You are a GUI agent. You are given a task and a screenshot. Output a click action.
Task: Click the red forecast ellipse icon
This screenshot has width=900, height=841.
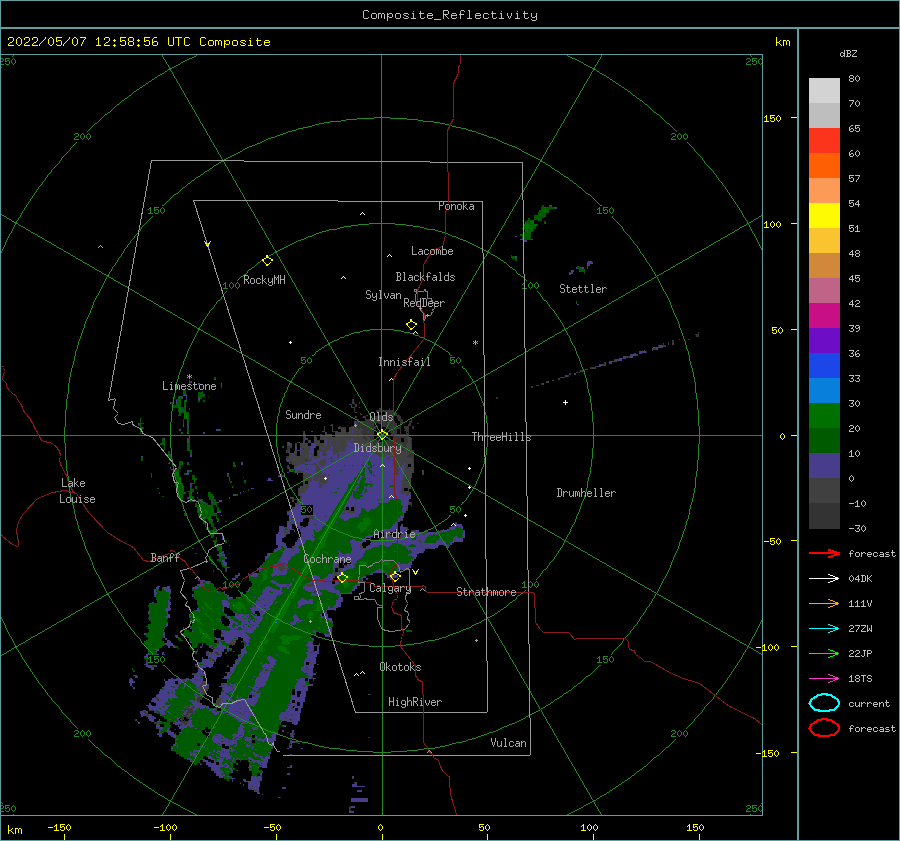[824, 728]
